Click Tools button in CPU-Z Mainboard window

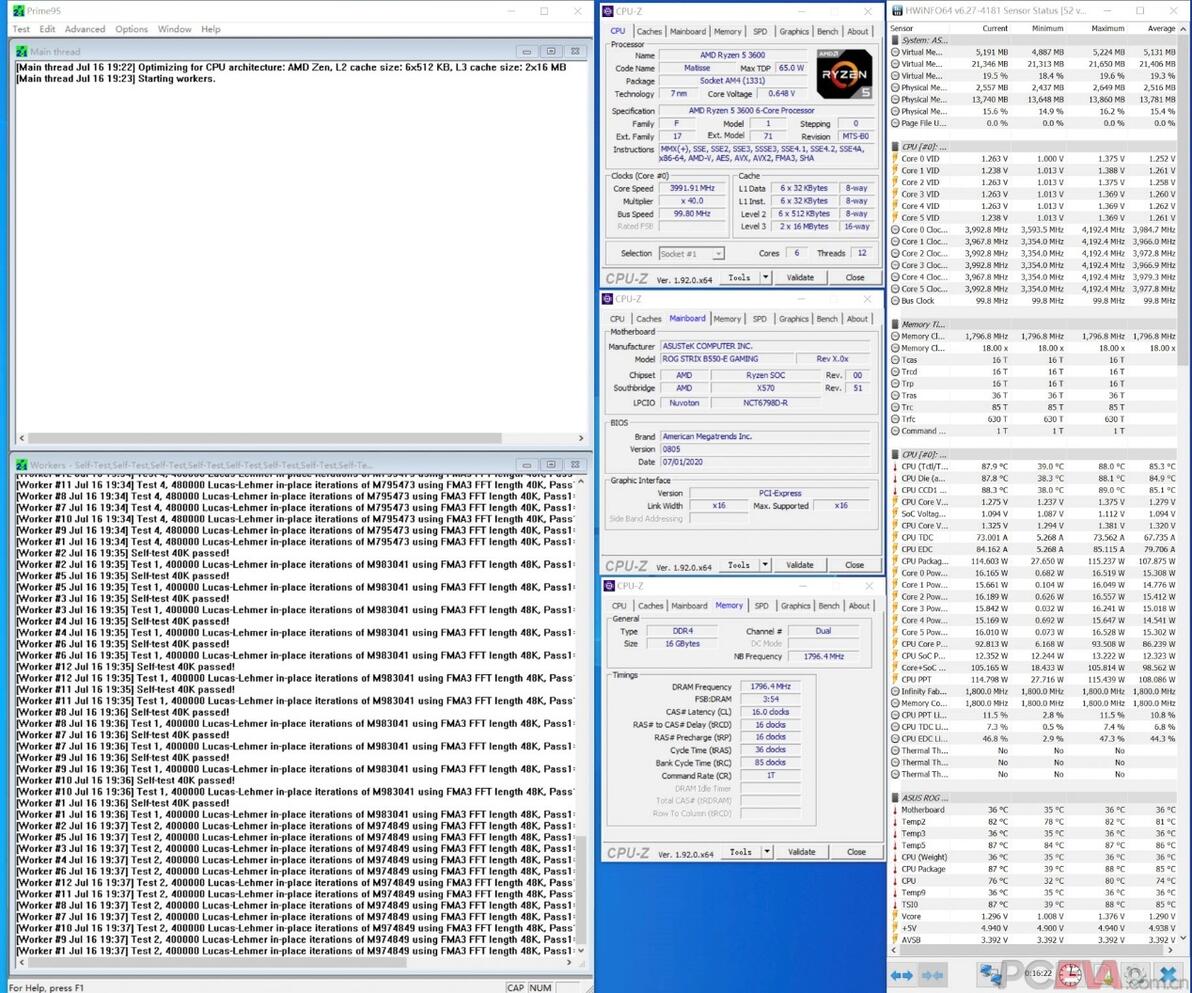pyautogui.click(x=738, y=565)
